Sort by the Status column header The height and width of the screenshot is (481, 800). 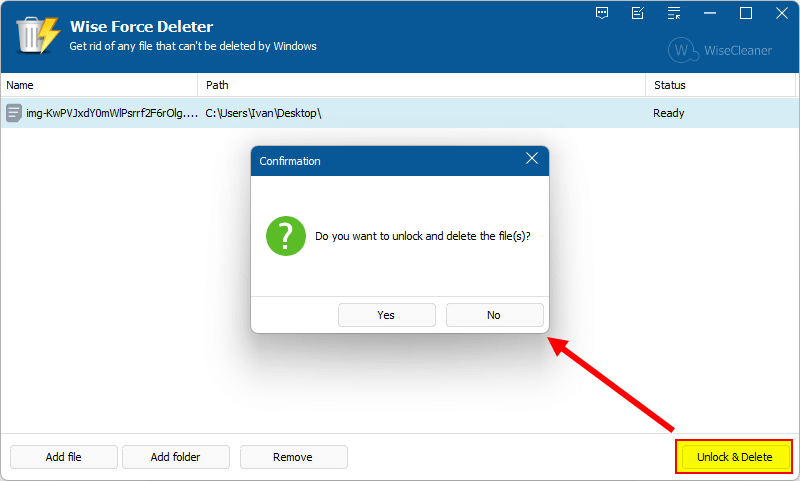(720, 85)
